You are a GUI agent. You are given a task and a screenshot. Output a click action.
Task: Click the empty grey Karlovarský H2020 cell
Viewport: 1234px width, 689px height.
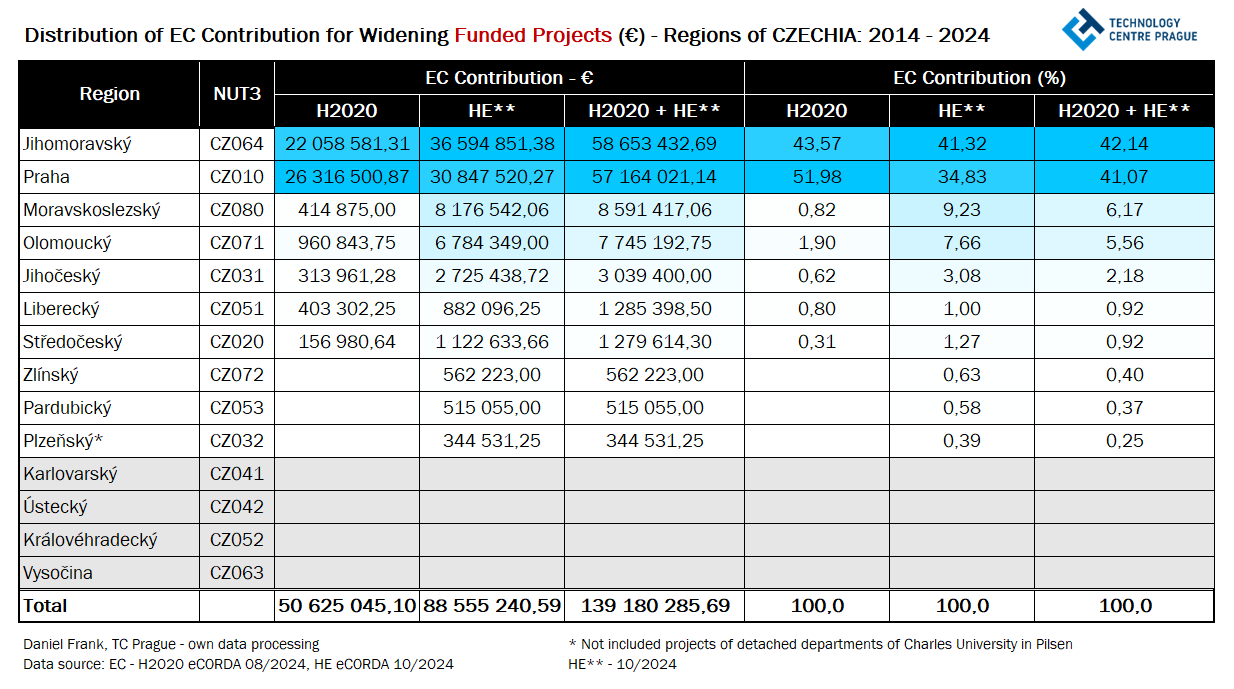[347, 474]
